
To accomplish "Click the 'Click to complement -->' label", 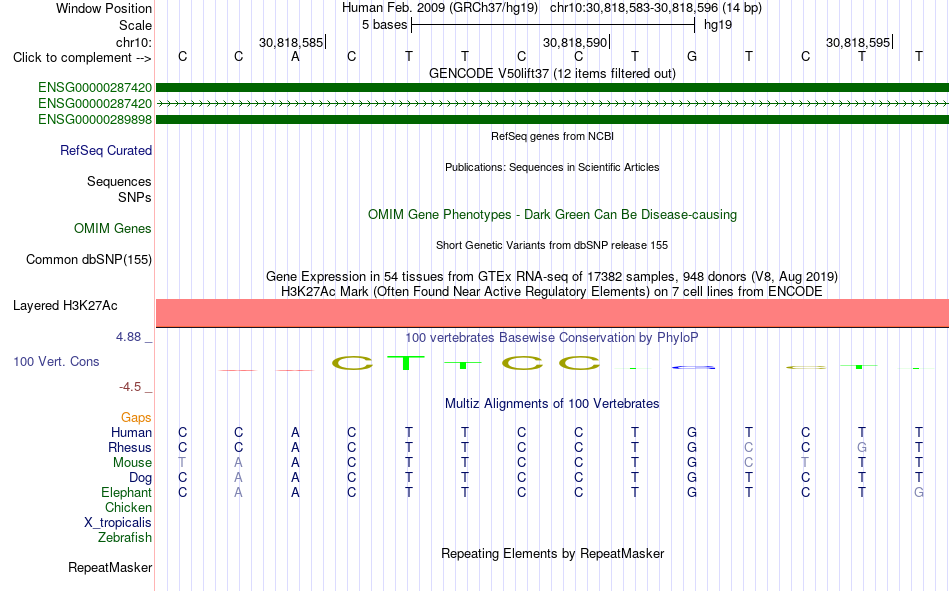I will click(82, 58).
